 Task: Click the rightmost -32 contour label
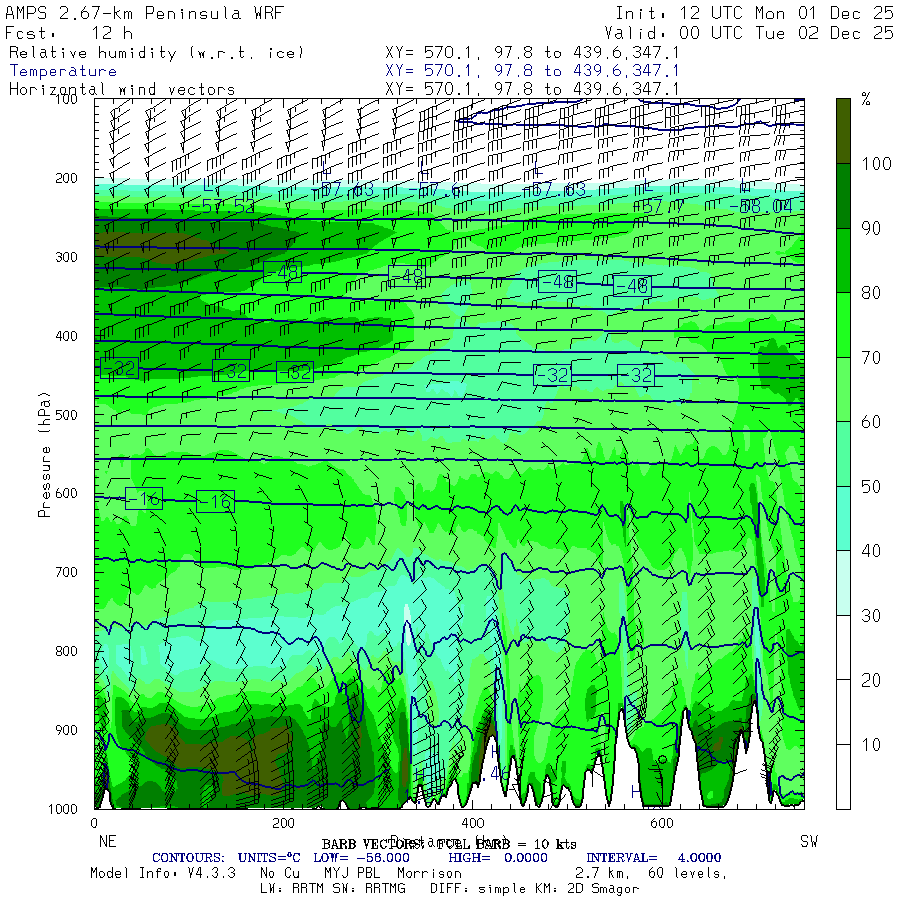click(637, 375)
